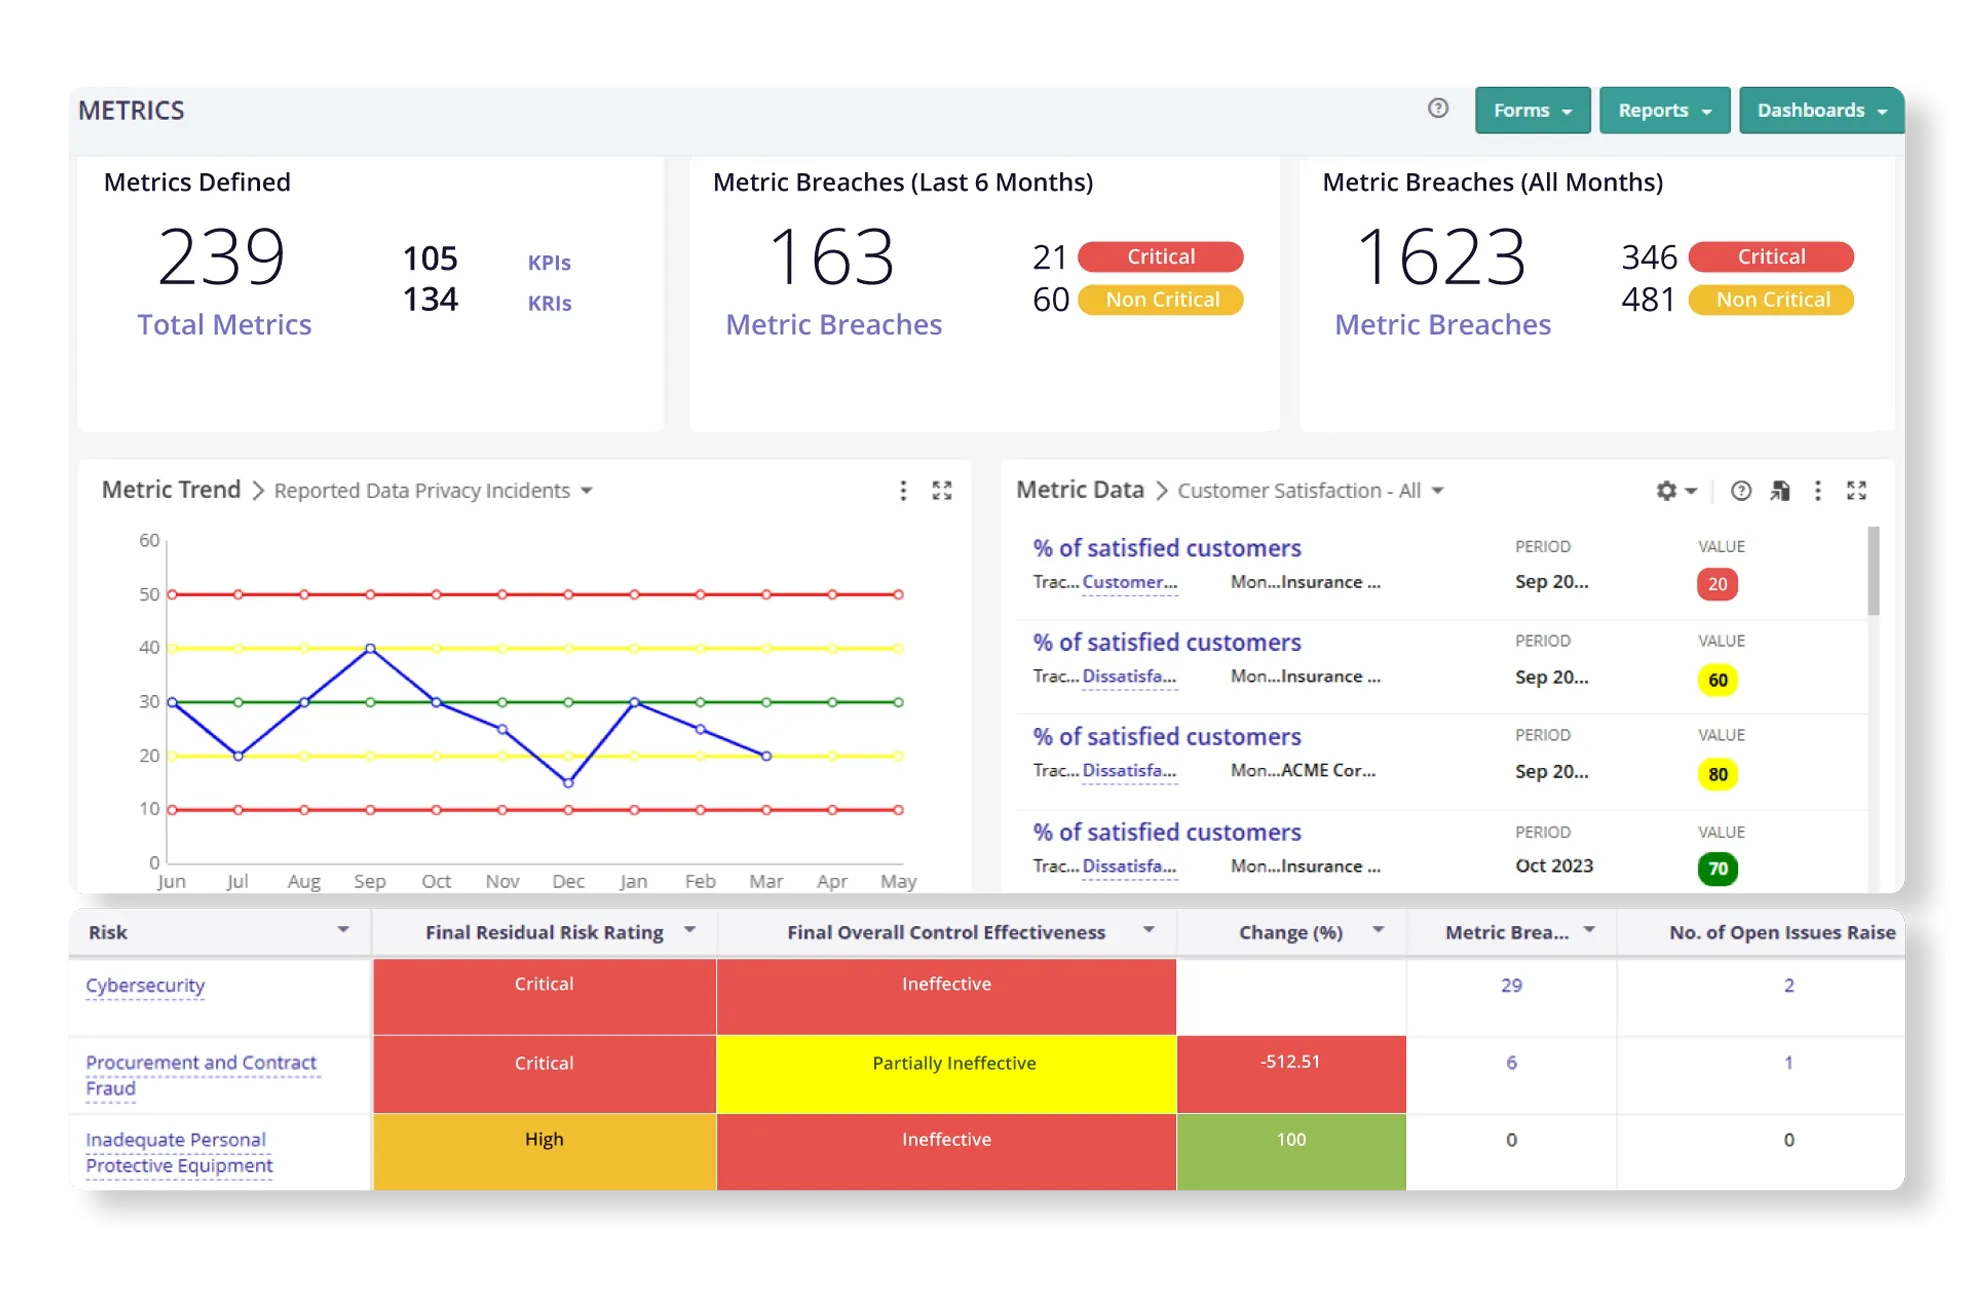
Task: Click the Metric Data export icon
Action: (x=1780, y=490)
